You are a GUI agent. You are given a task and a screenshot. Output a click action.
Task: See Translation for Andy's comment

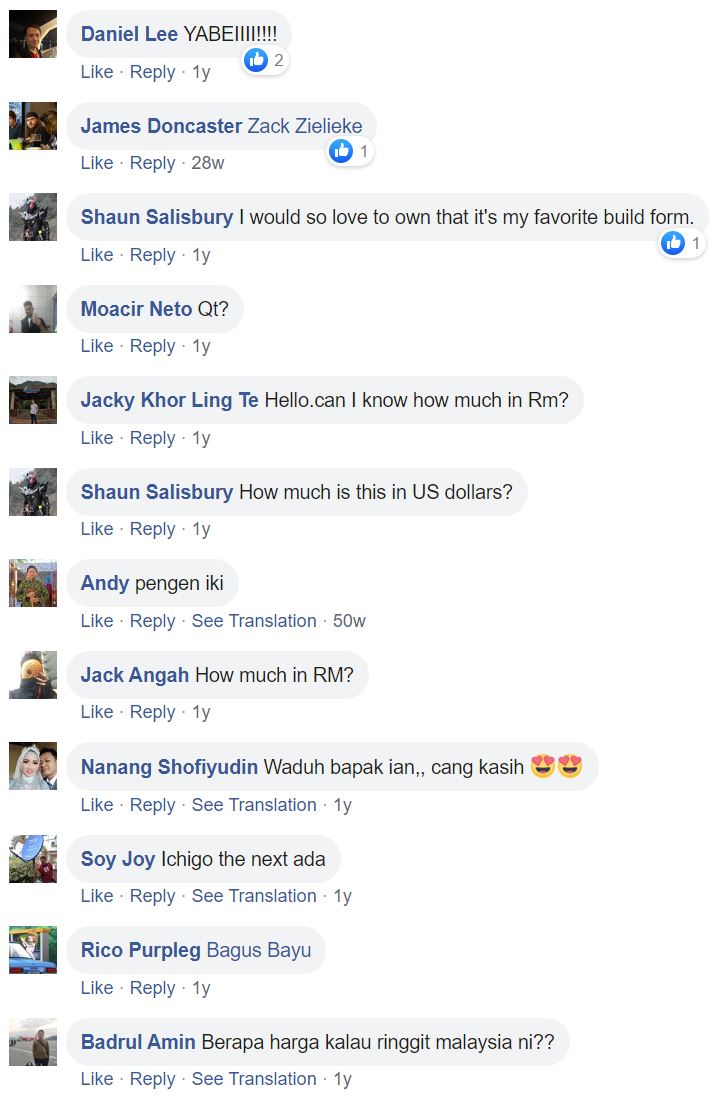pyautogui.click(x=254, y=621)
